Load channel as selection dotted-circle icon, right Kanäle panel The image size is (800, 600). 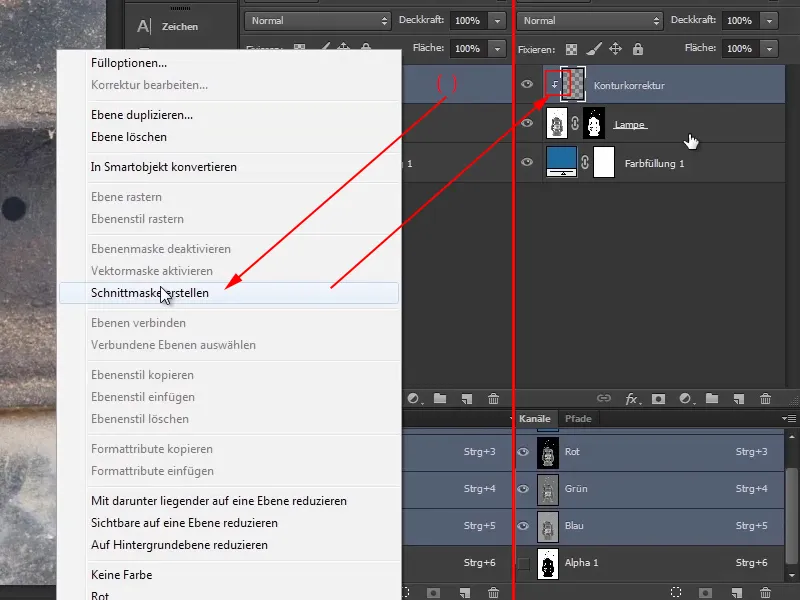(x=676, y=592)
